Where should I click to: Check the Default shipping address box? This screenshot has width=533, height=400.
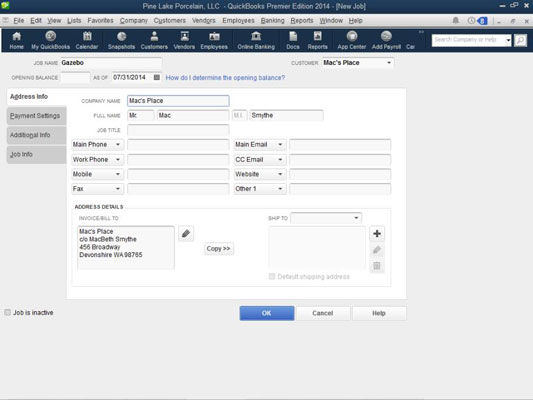tap(272, 276)
